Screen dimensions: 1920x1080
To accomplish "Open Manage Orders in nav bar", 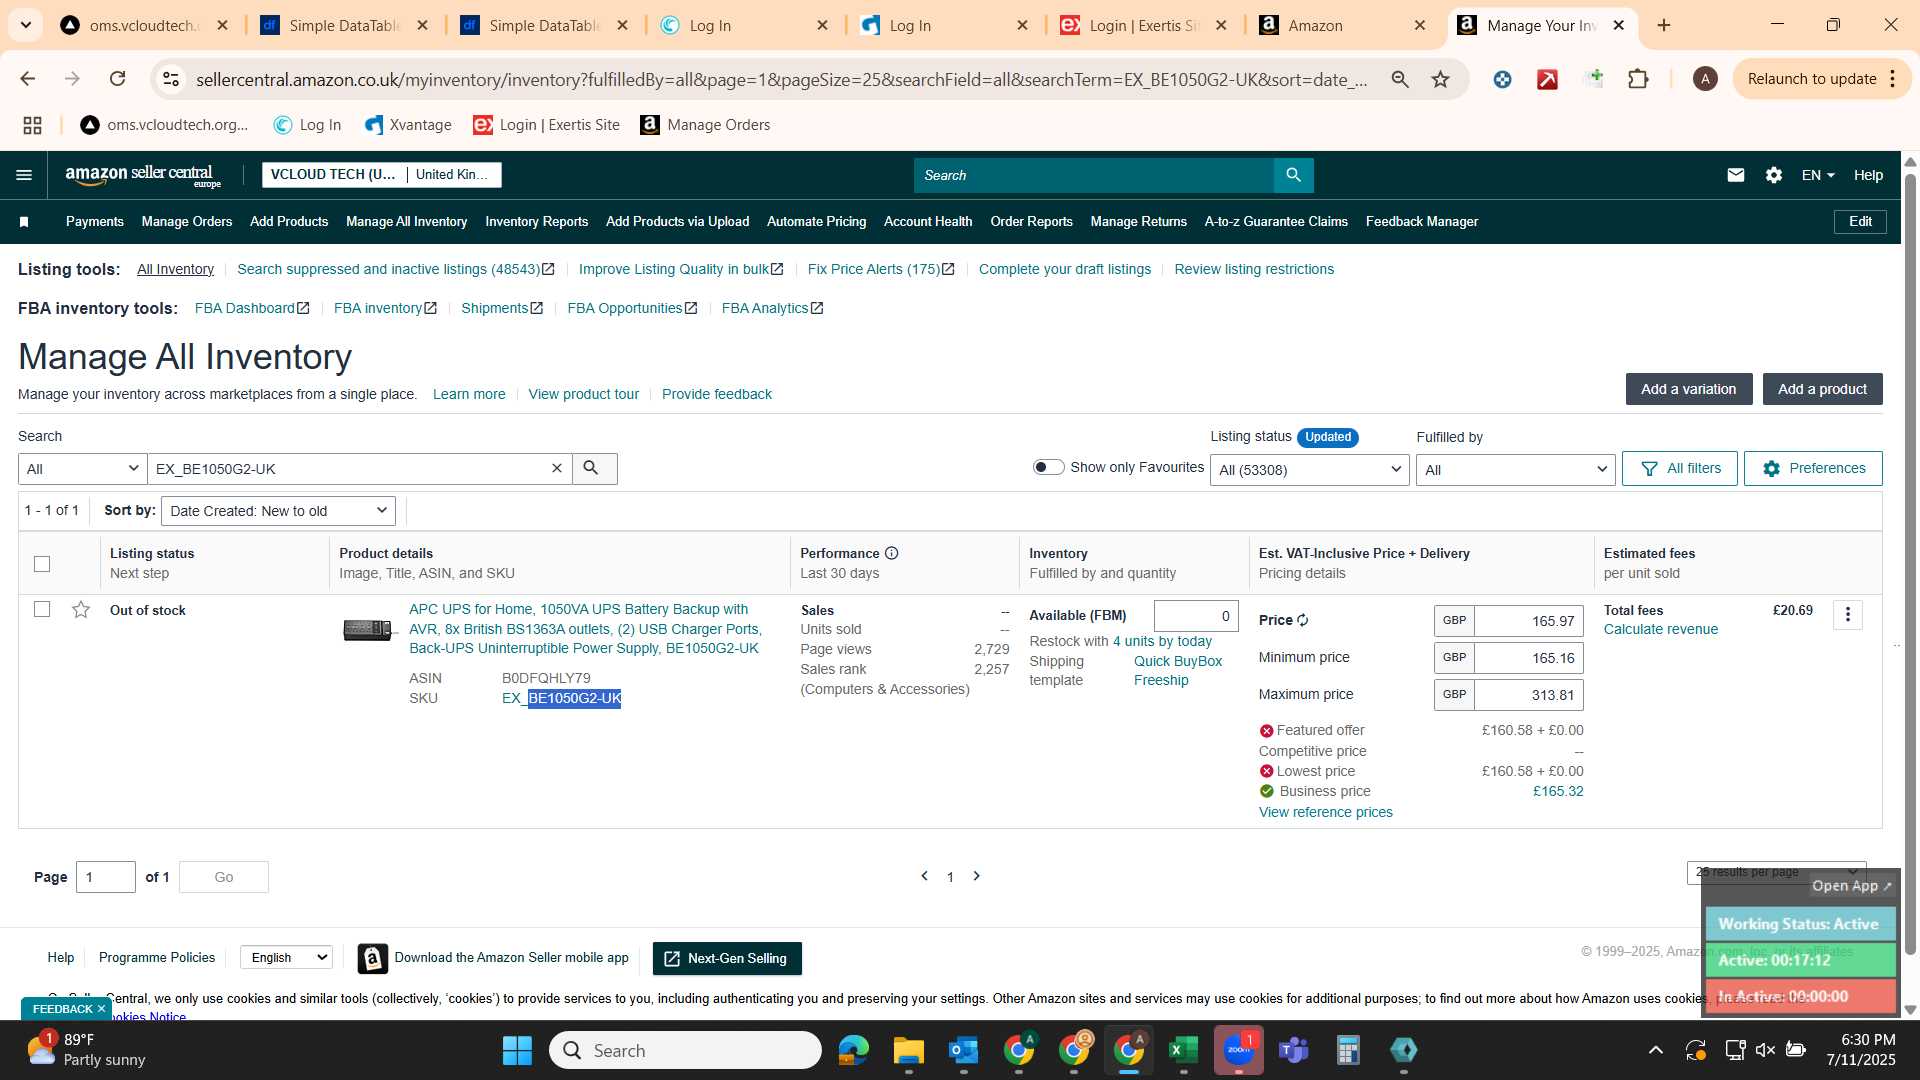I will pos(187,222).
